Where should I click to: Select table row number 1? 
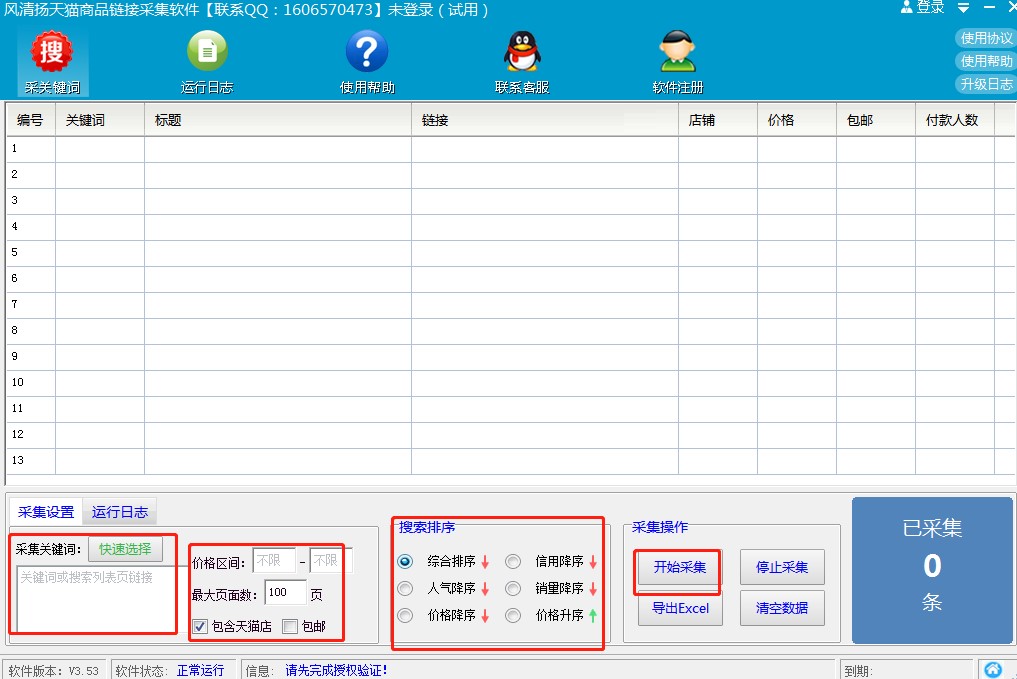[510, 149]
